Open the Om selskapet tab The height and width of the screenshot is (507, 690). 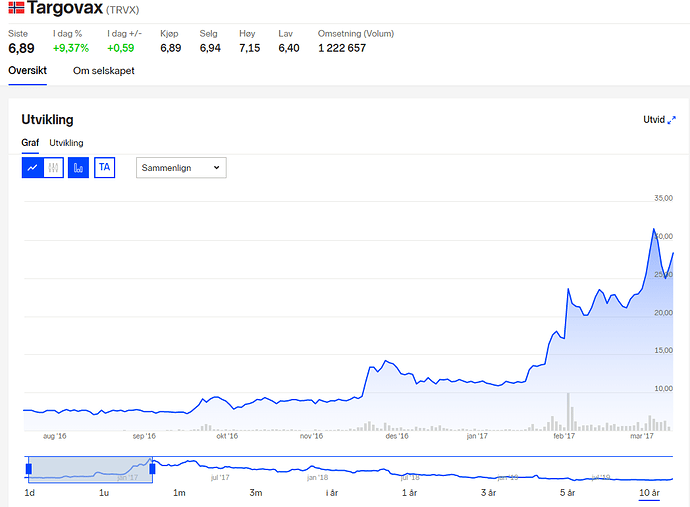pos(103,71)
